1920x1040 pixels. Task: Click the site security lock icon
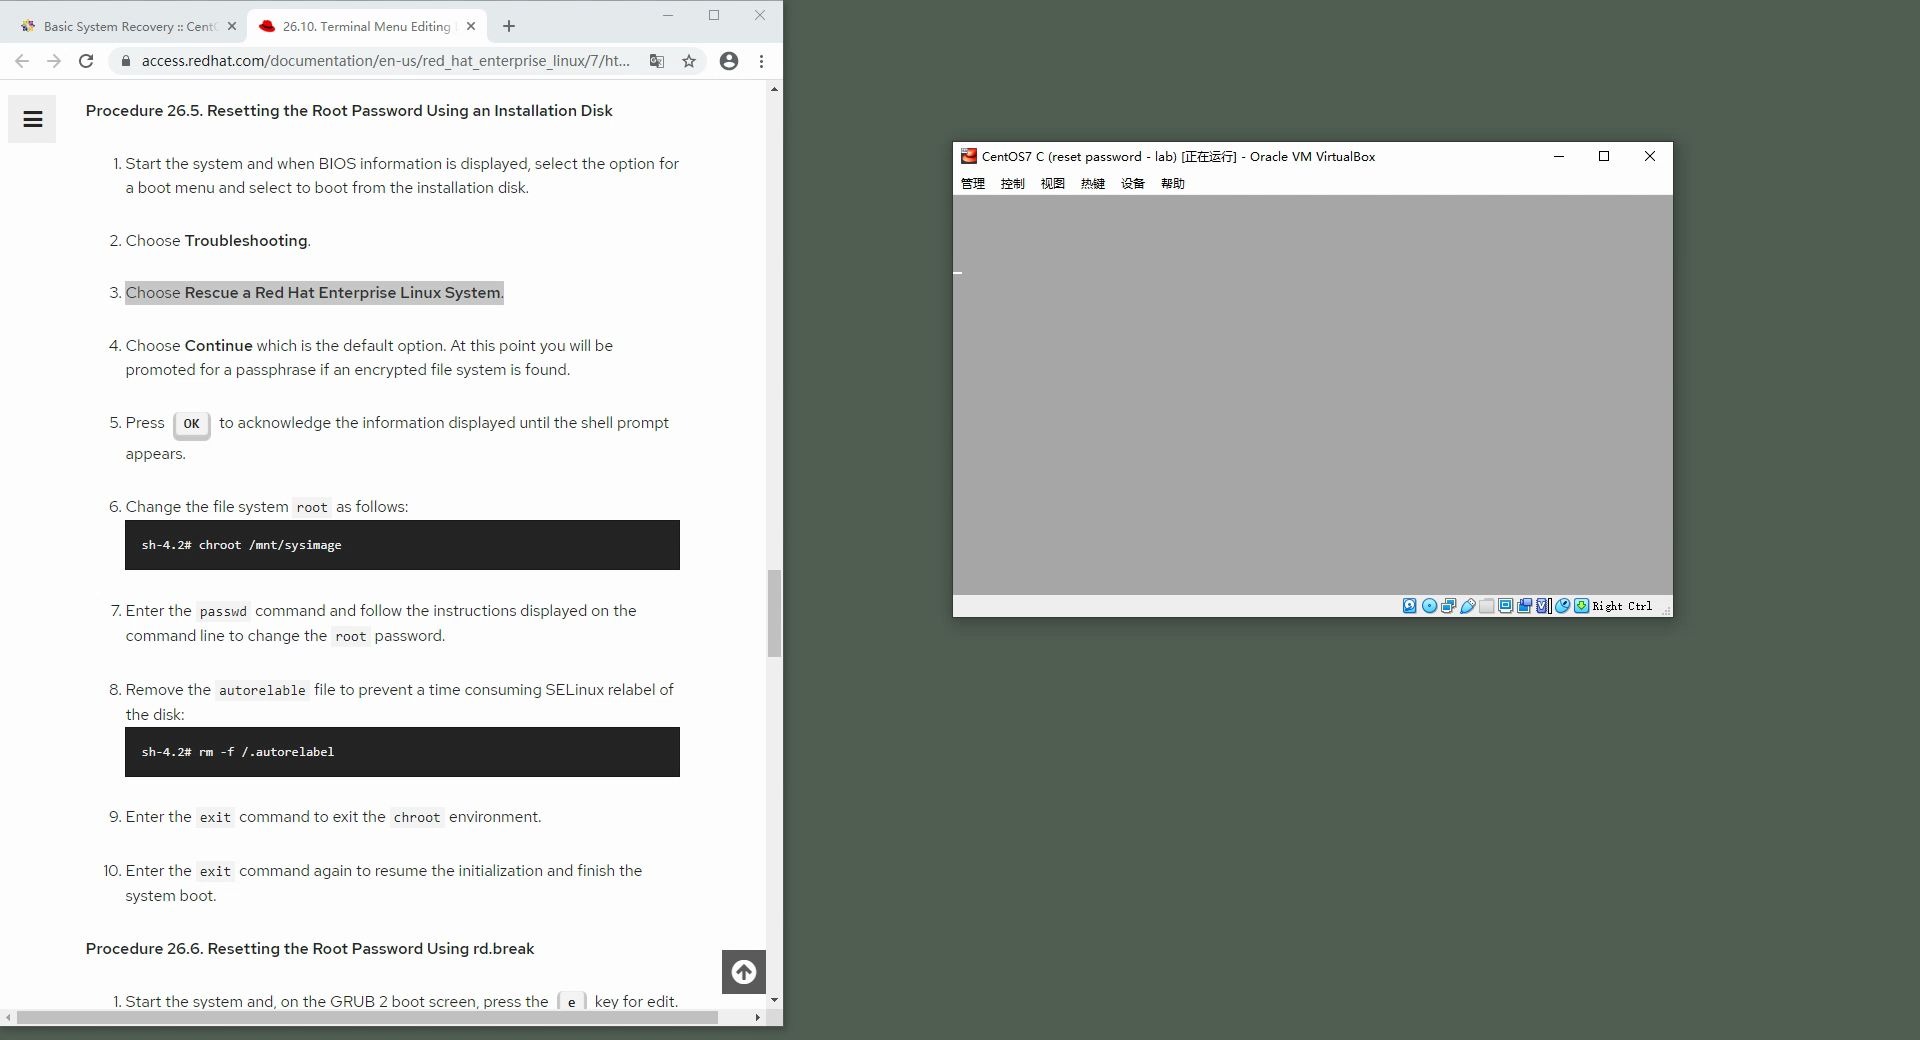pyautogui.click(x=125, y=61)
